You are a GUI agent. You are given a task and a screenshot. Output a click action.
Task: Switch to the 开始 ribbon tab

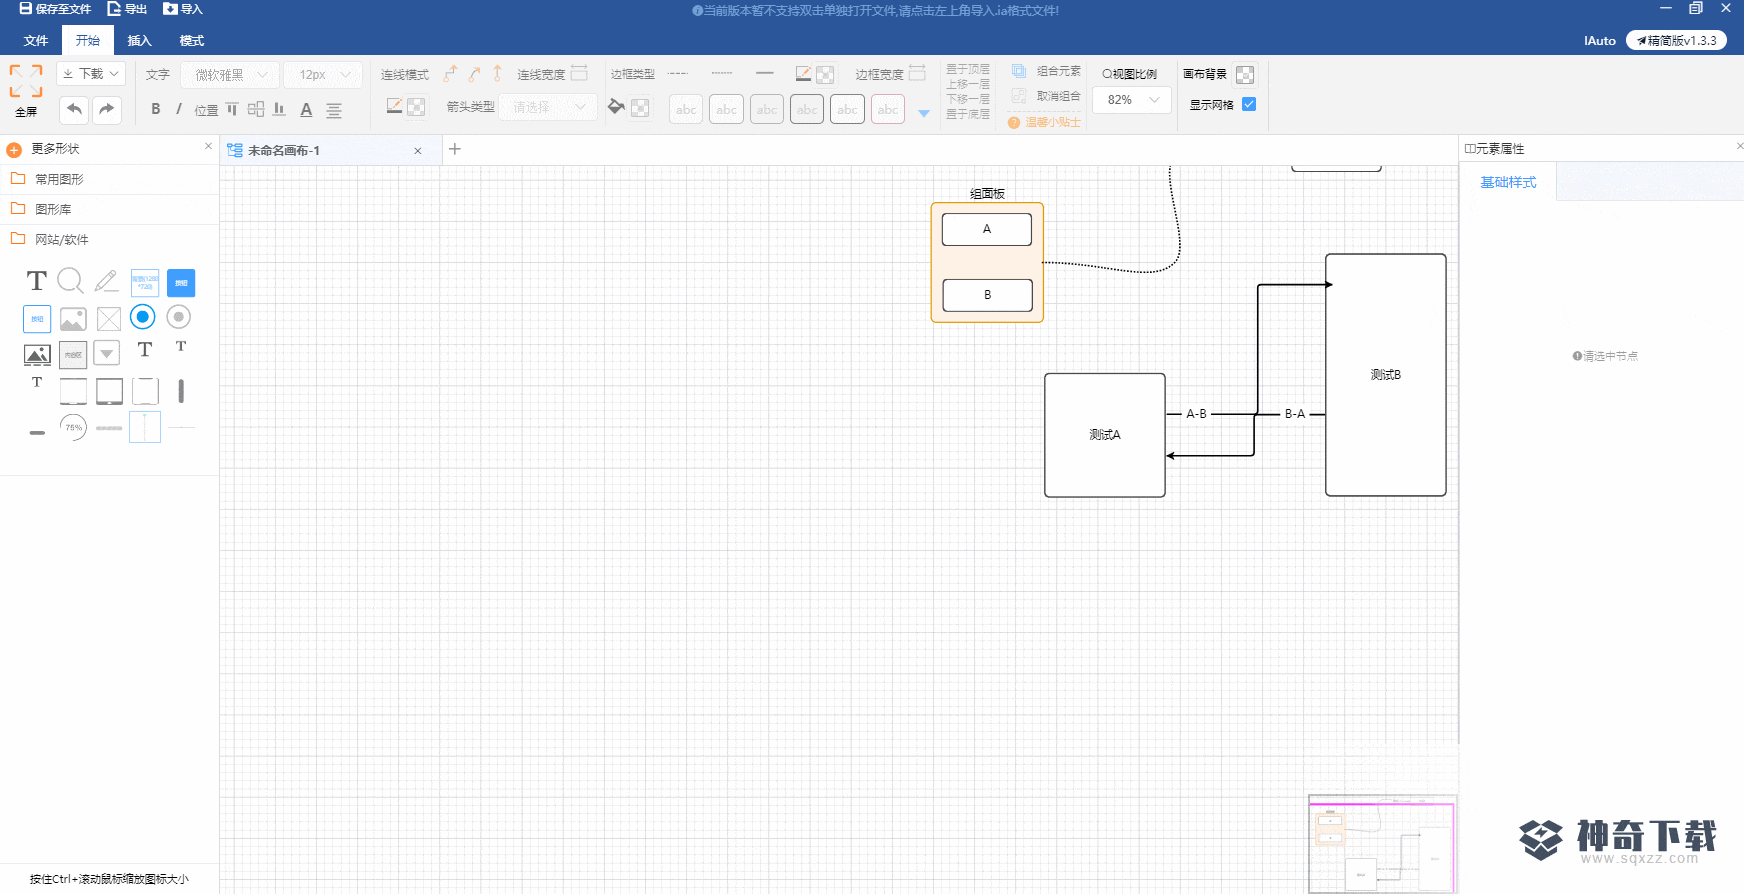click(88, 41)
